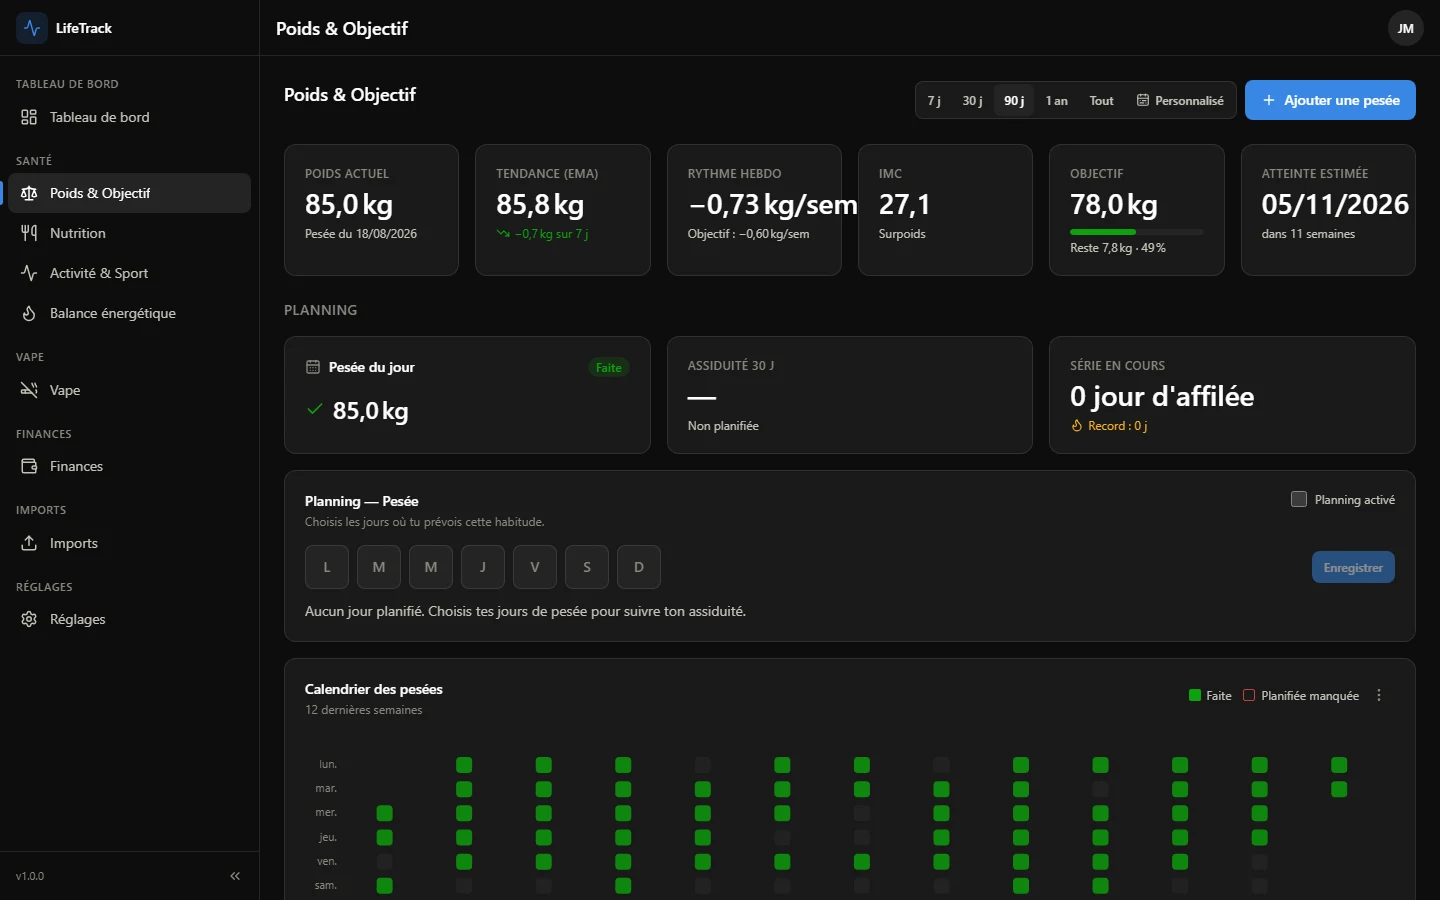
Task: Collapse the sidebar with the double chevron
Action: tap(235, 876)
